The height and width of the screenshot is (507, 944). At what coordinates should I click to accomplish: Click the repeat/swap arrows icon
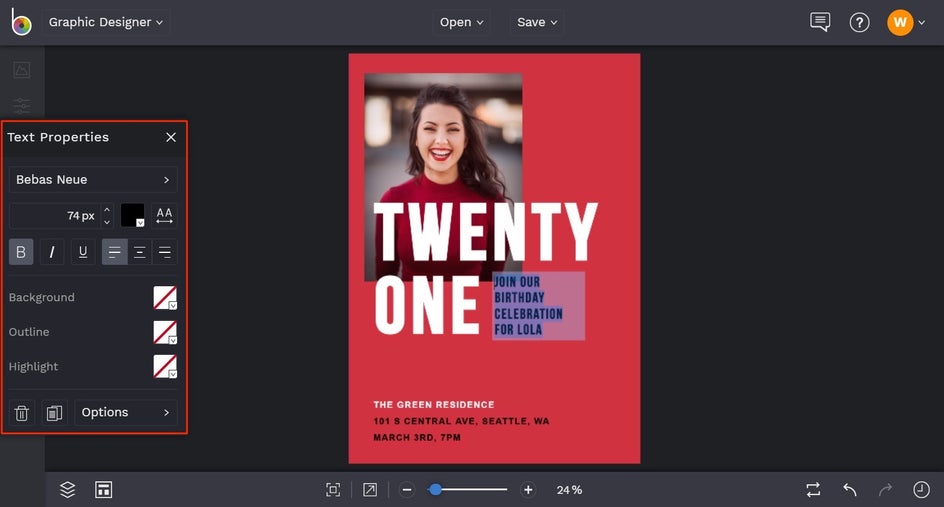(x=813, y=490)
